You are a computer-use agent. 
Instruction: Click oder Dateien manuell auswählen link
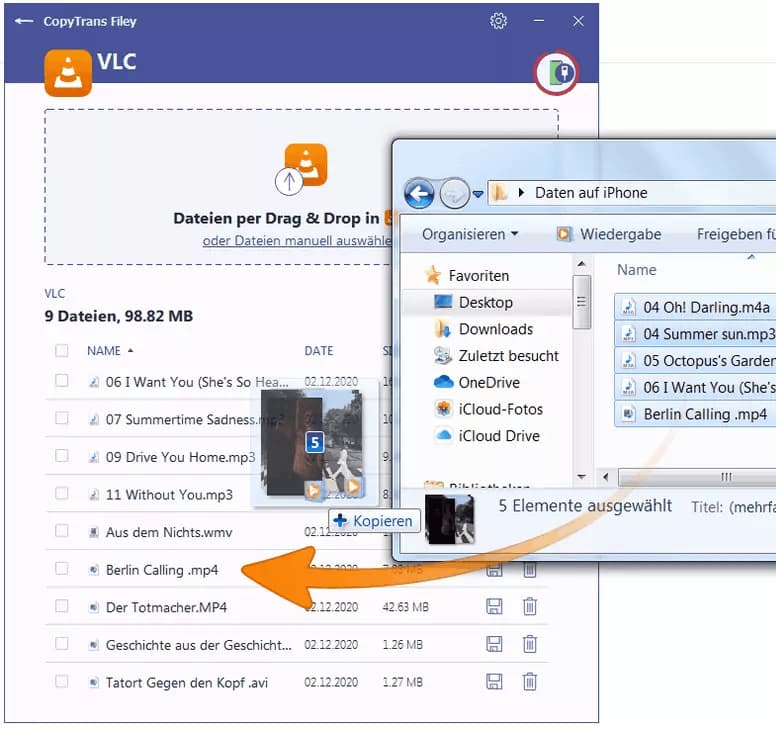click(297, 241)
